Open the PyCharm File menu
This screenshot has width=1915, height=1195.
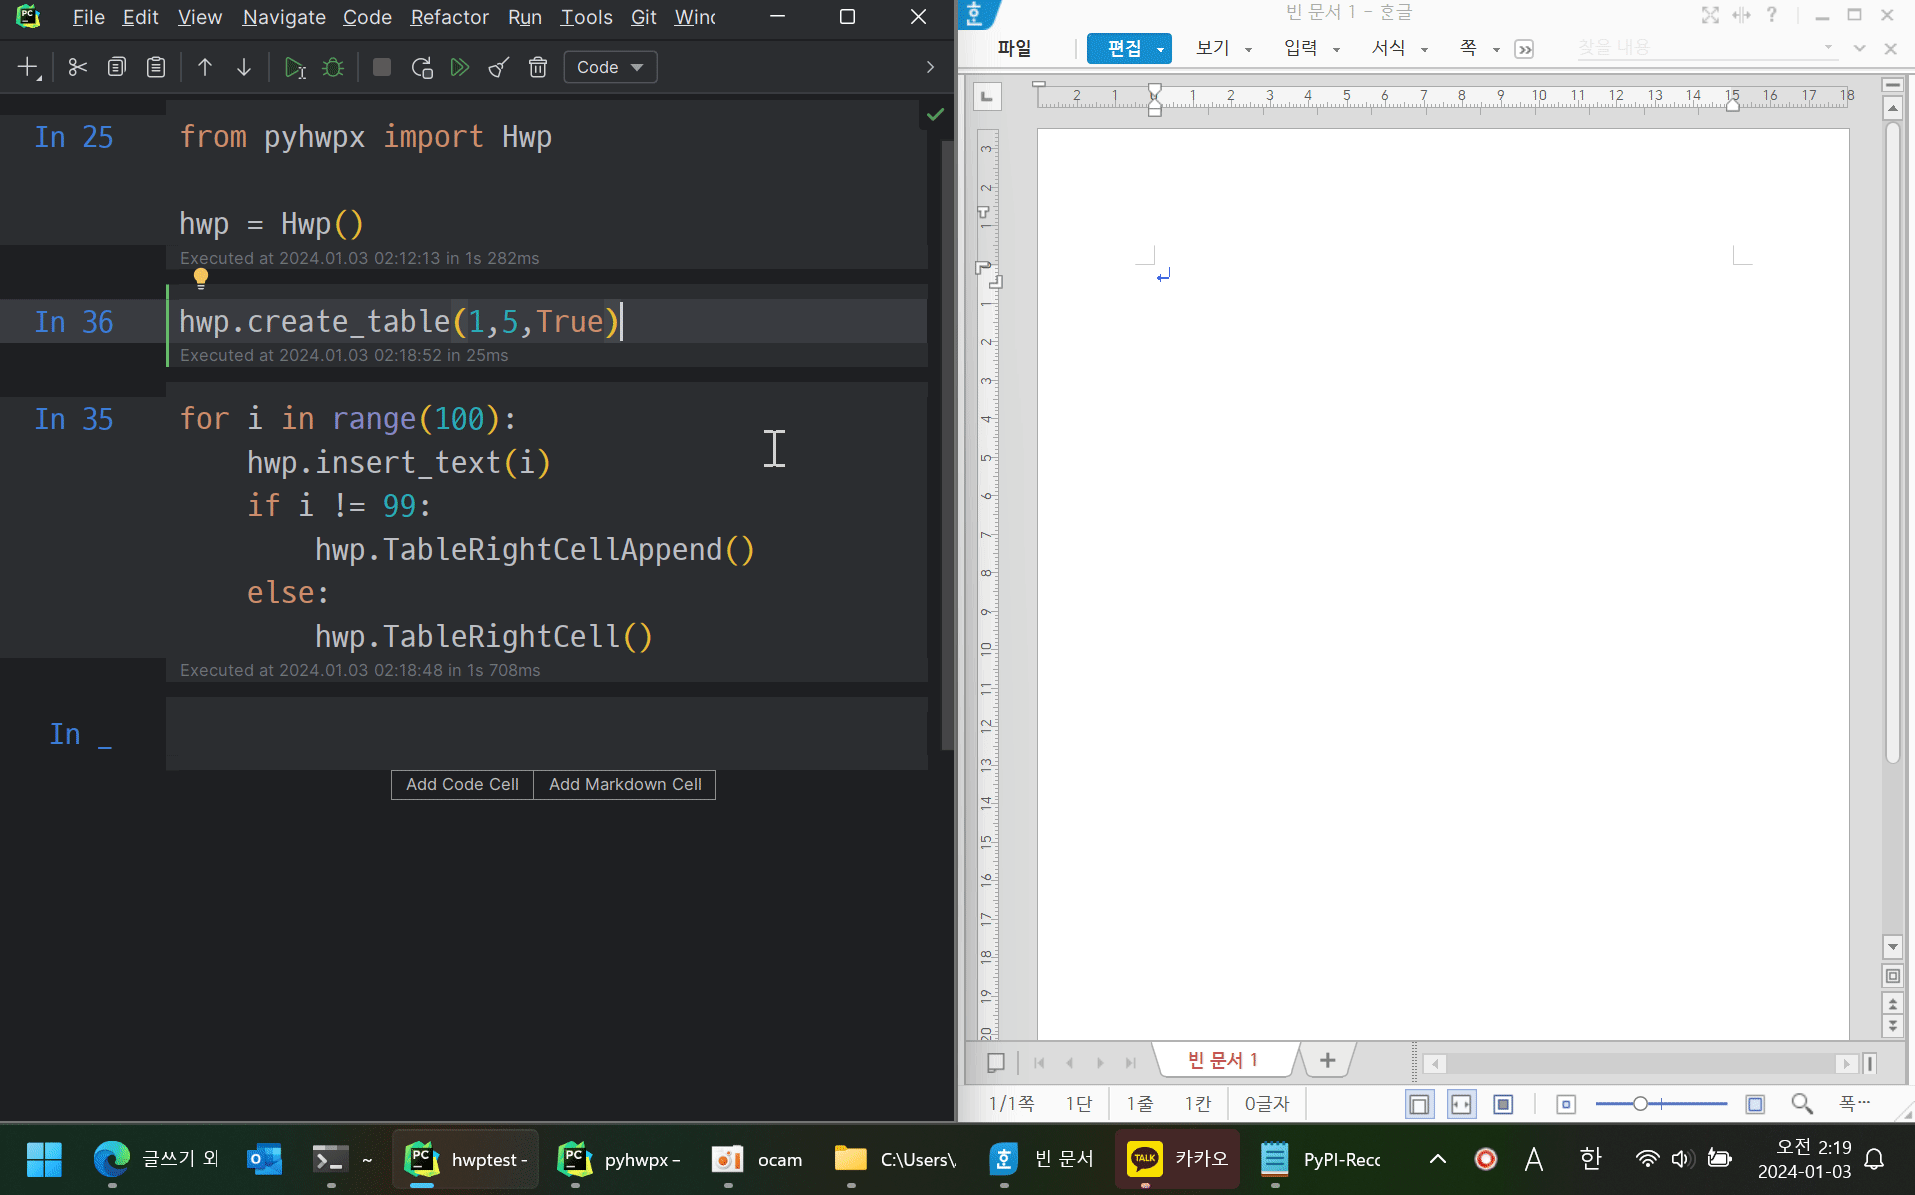click(x=88, y=17)
